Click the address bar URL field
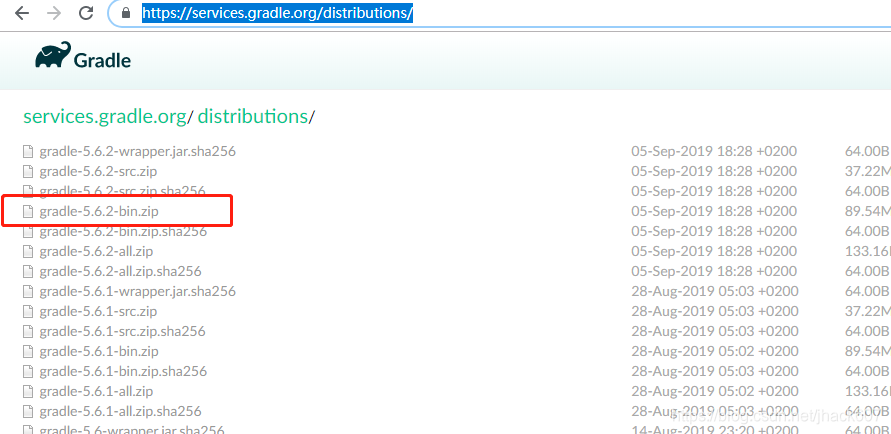The image size is (891, 434). (500, 14)
